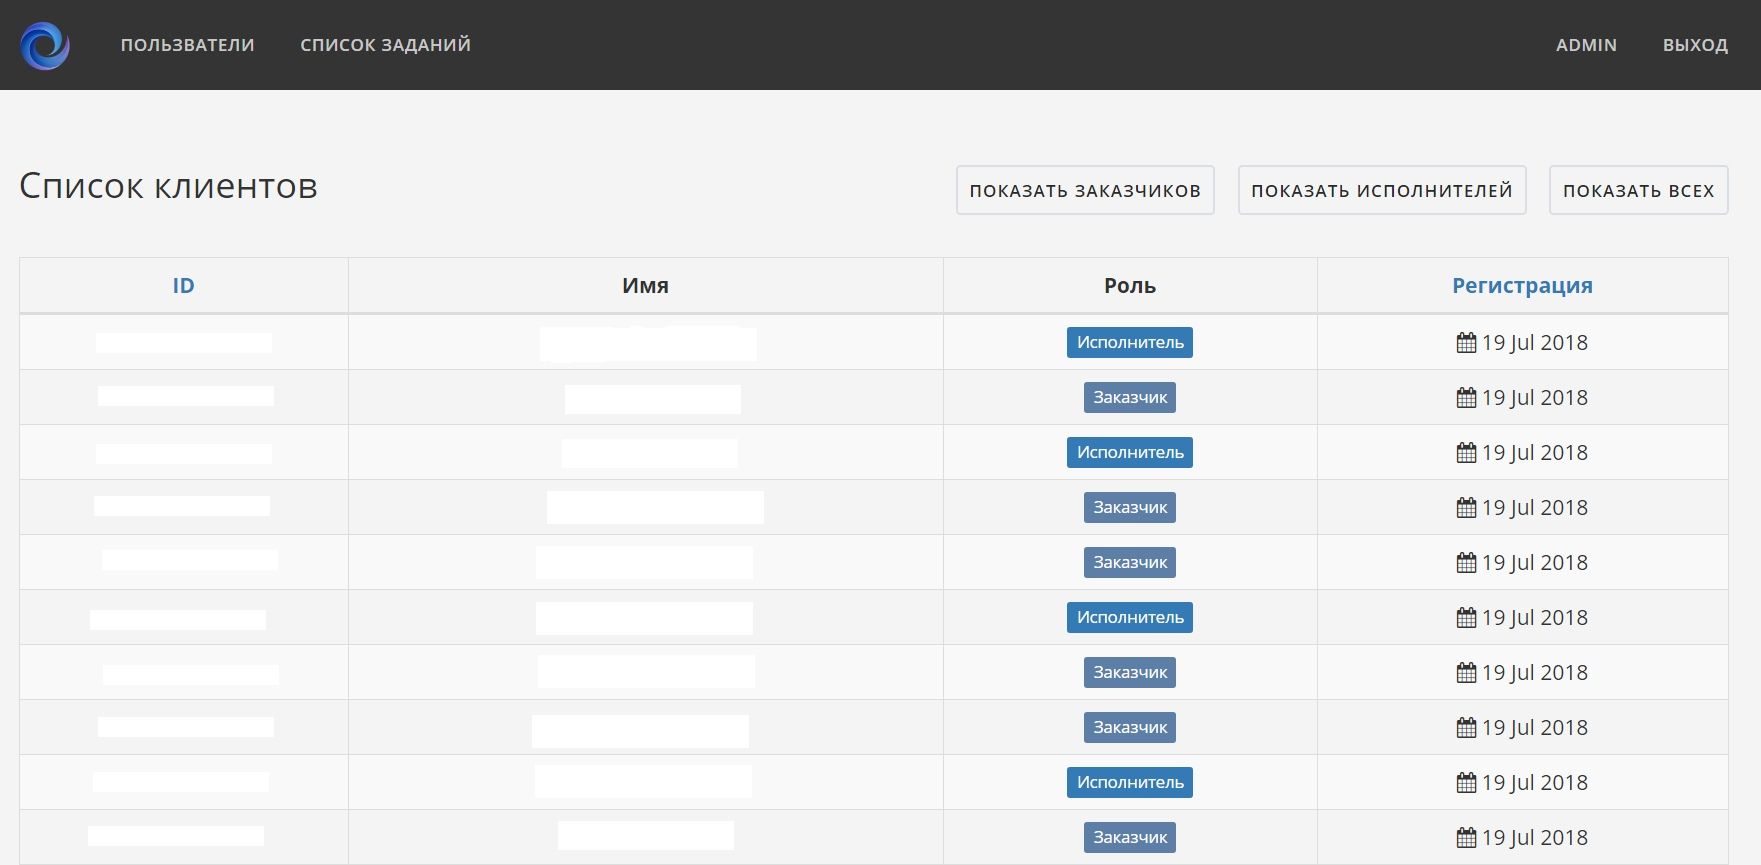Click the Заказчик badge in the second row

click(1130, 397)
